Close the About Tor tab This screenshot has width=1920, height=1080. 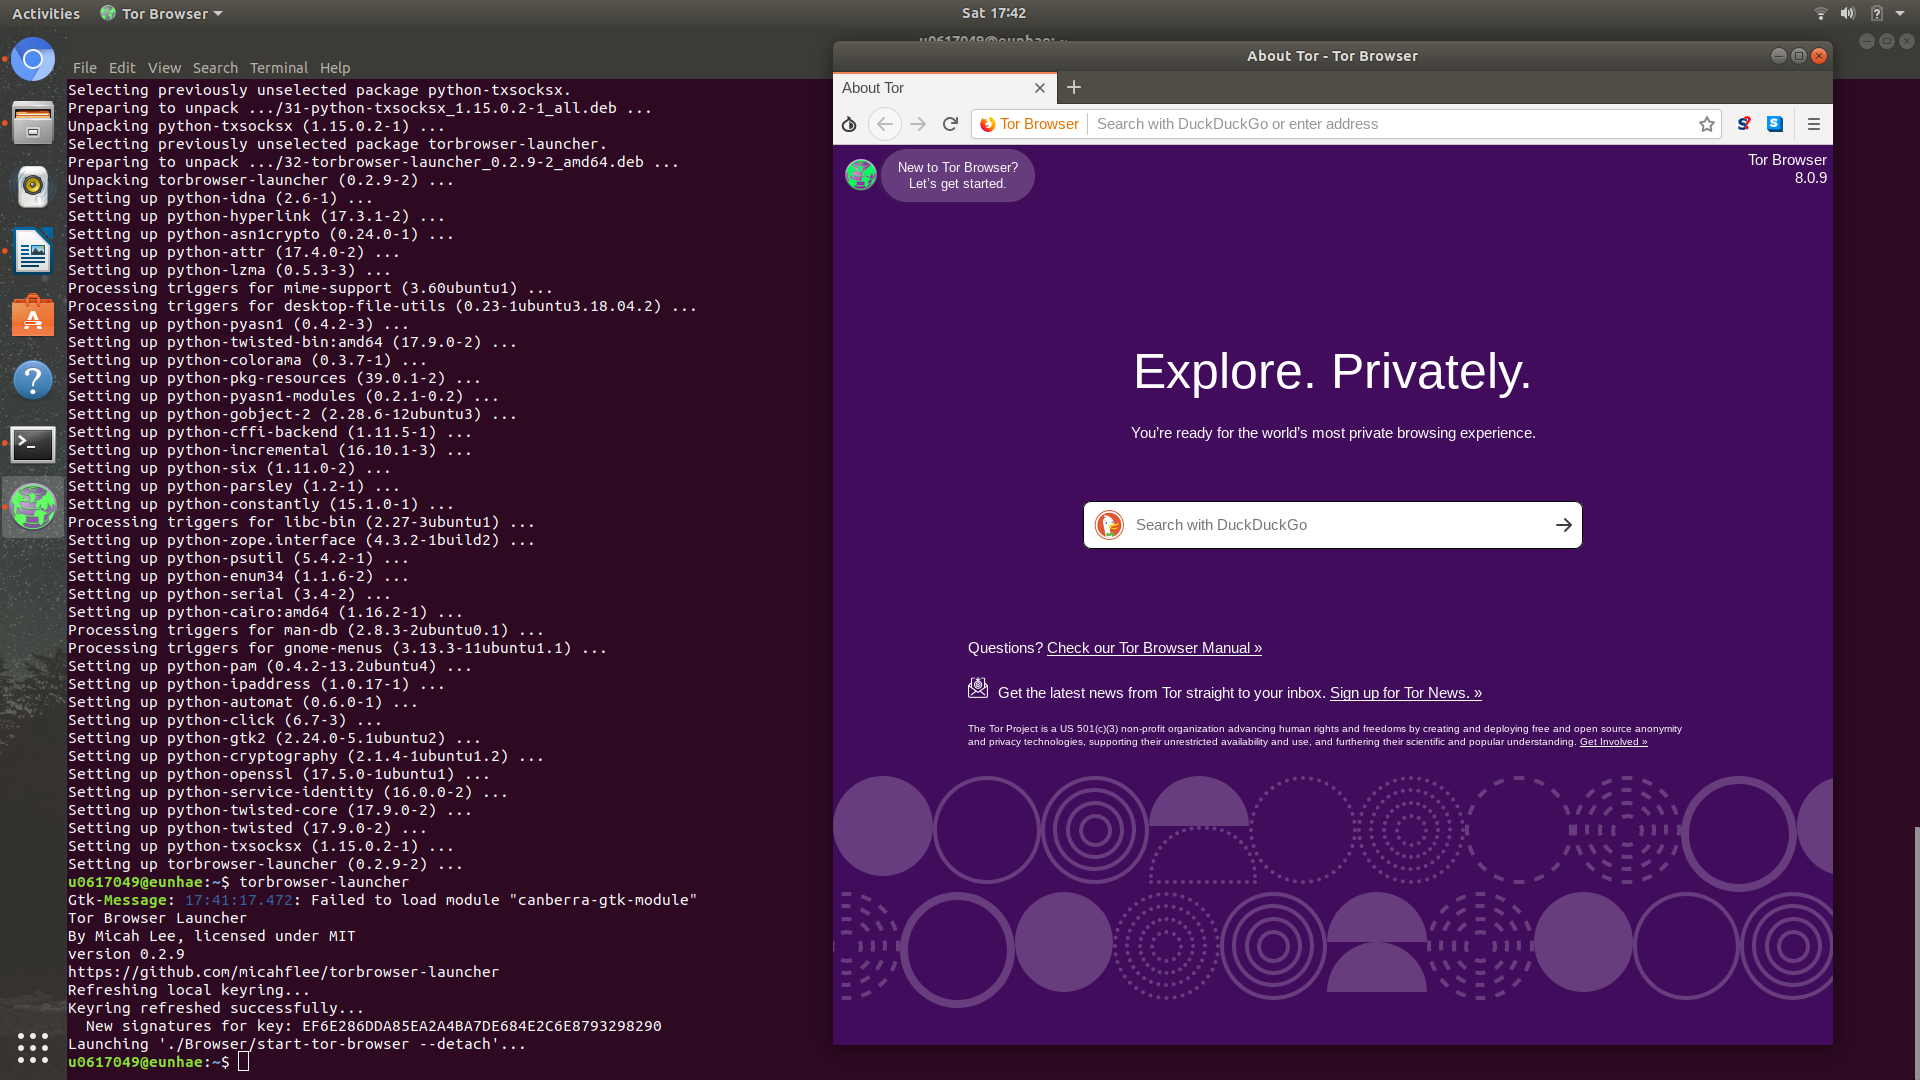[x=1040, y=88]
